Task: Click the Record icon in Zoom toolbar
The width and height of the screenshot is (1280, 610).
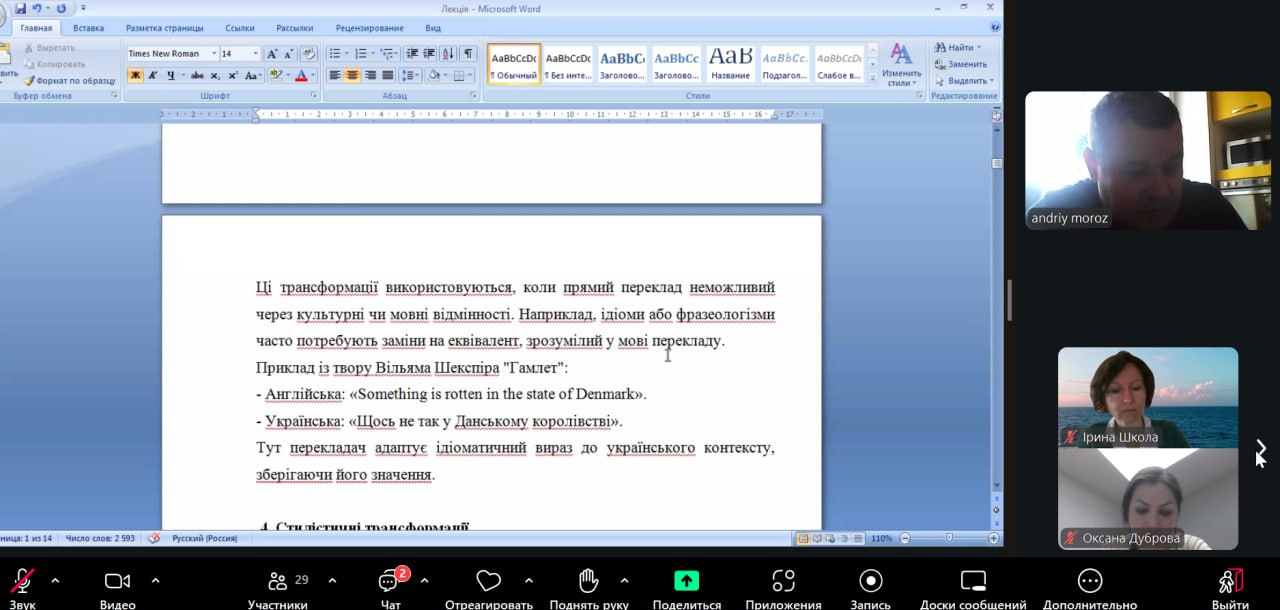Action: (x=871, y=581)
